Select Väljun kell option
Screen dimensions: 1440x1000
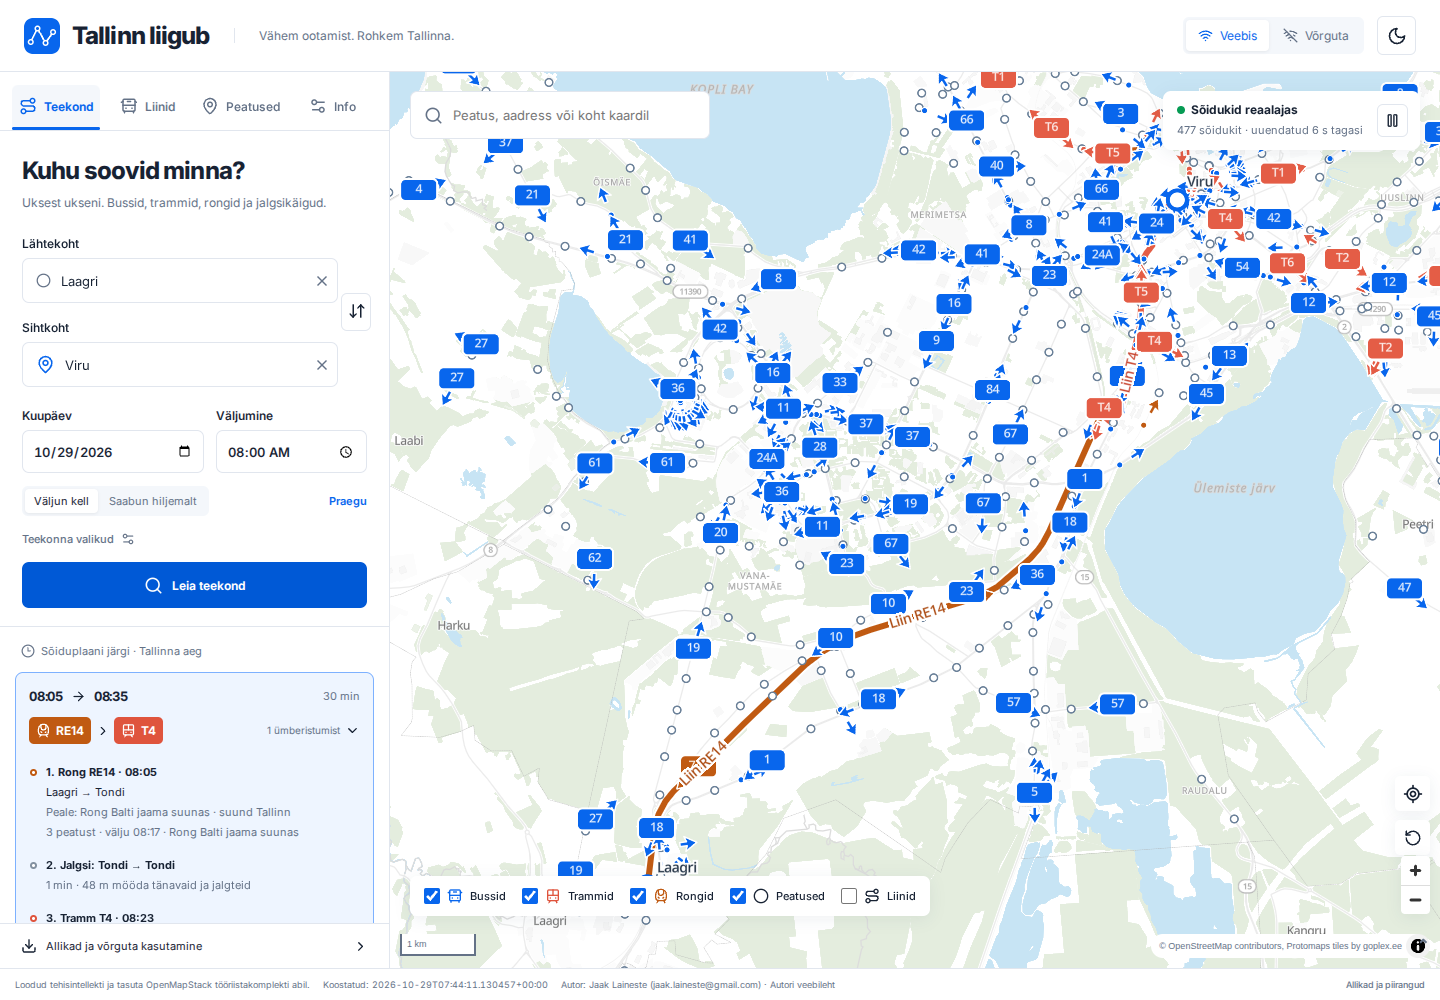(62, 502)
